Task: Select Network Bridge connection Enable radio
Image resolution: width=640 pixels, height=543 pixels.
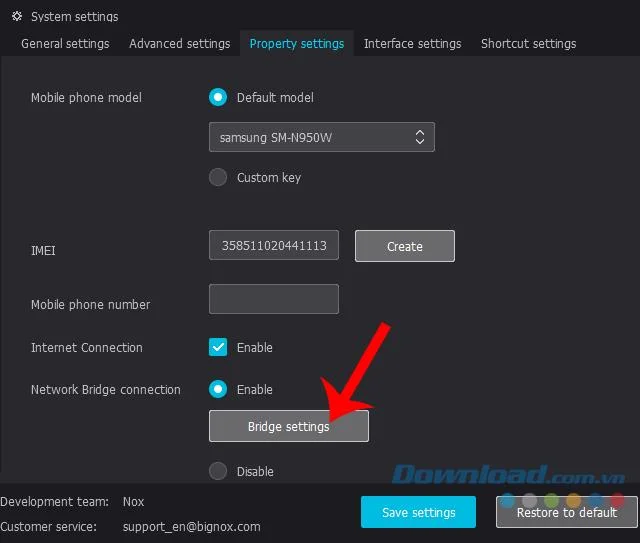Action: pos(218,389)
